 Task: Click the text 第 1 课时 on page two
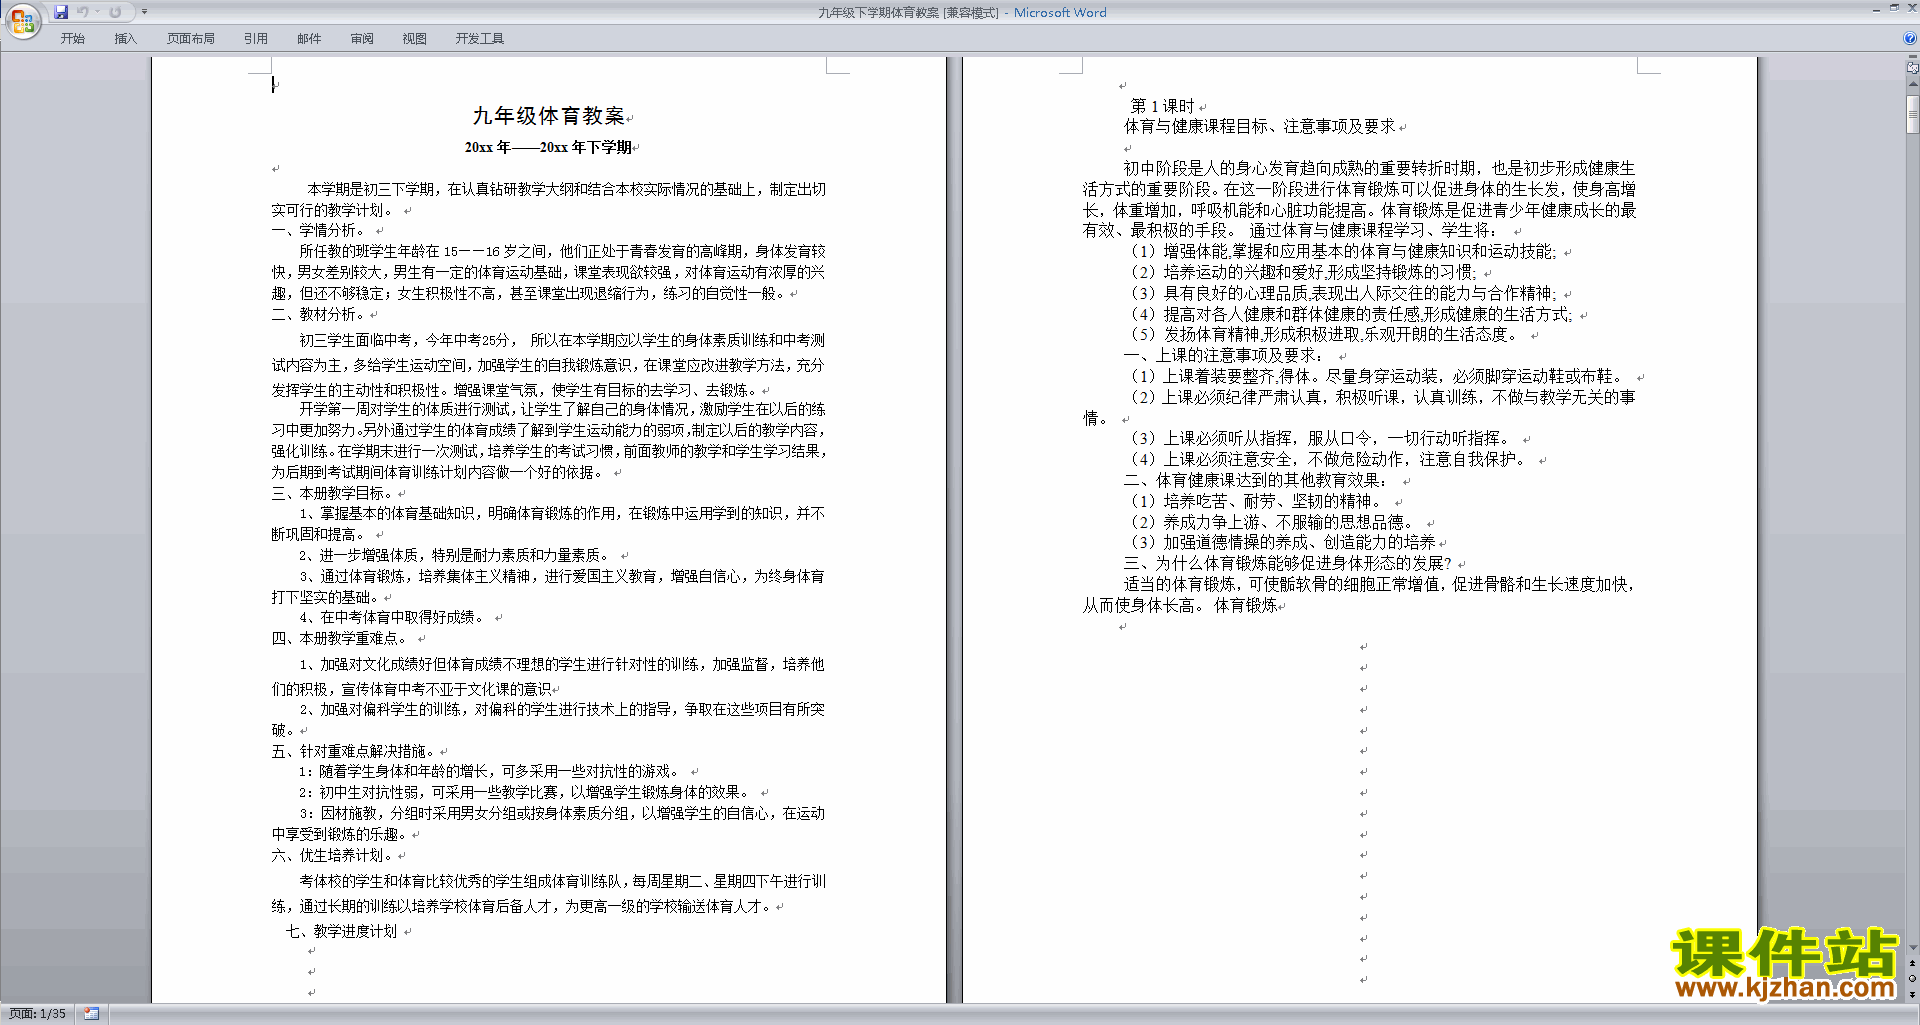[1162, 106]
